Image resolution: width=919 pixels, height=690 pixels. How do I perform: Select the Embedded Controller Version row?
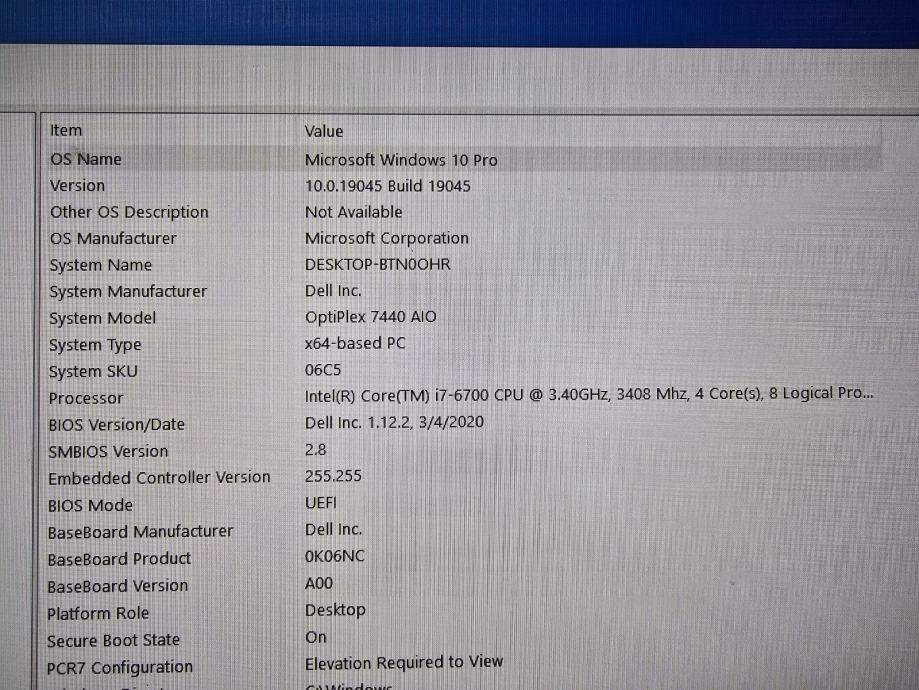[x=159, y=478]
